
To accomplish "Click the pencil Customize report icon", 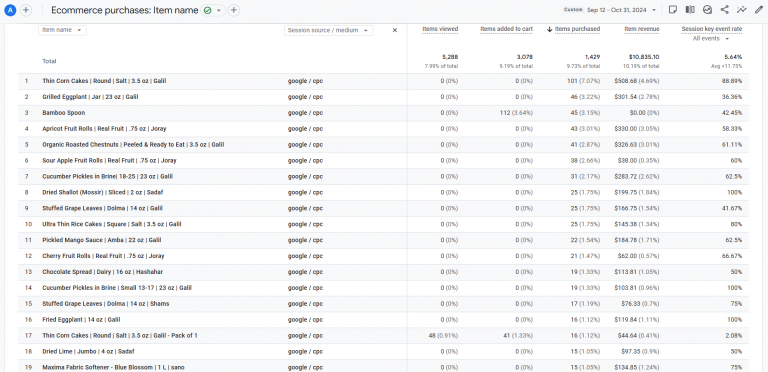I will click(x=759, y=10).
